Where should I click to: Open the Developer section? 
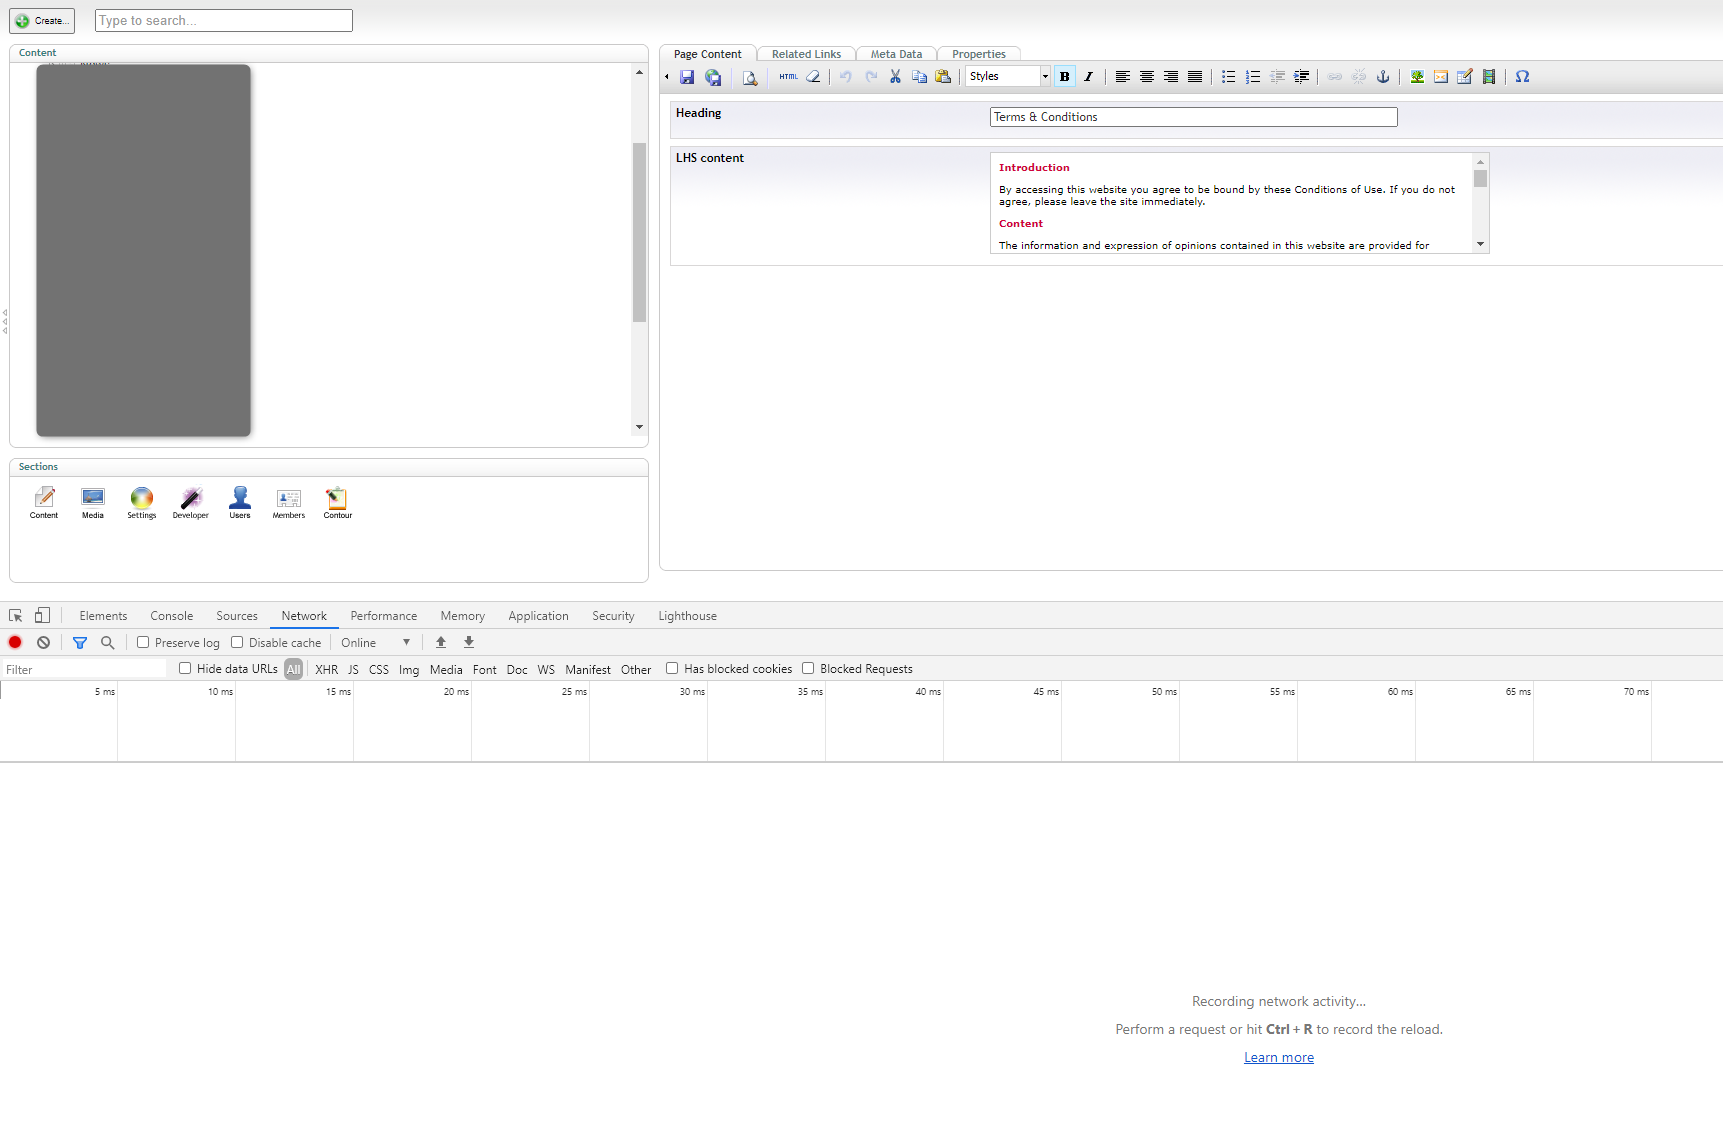pos(190,502)
